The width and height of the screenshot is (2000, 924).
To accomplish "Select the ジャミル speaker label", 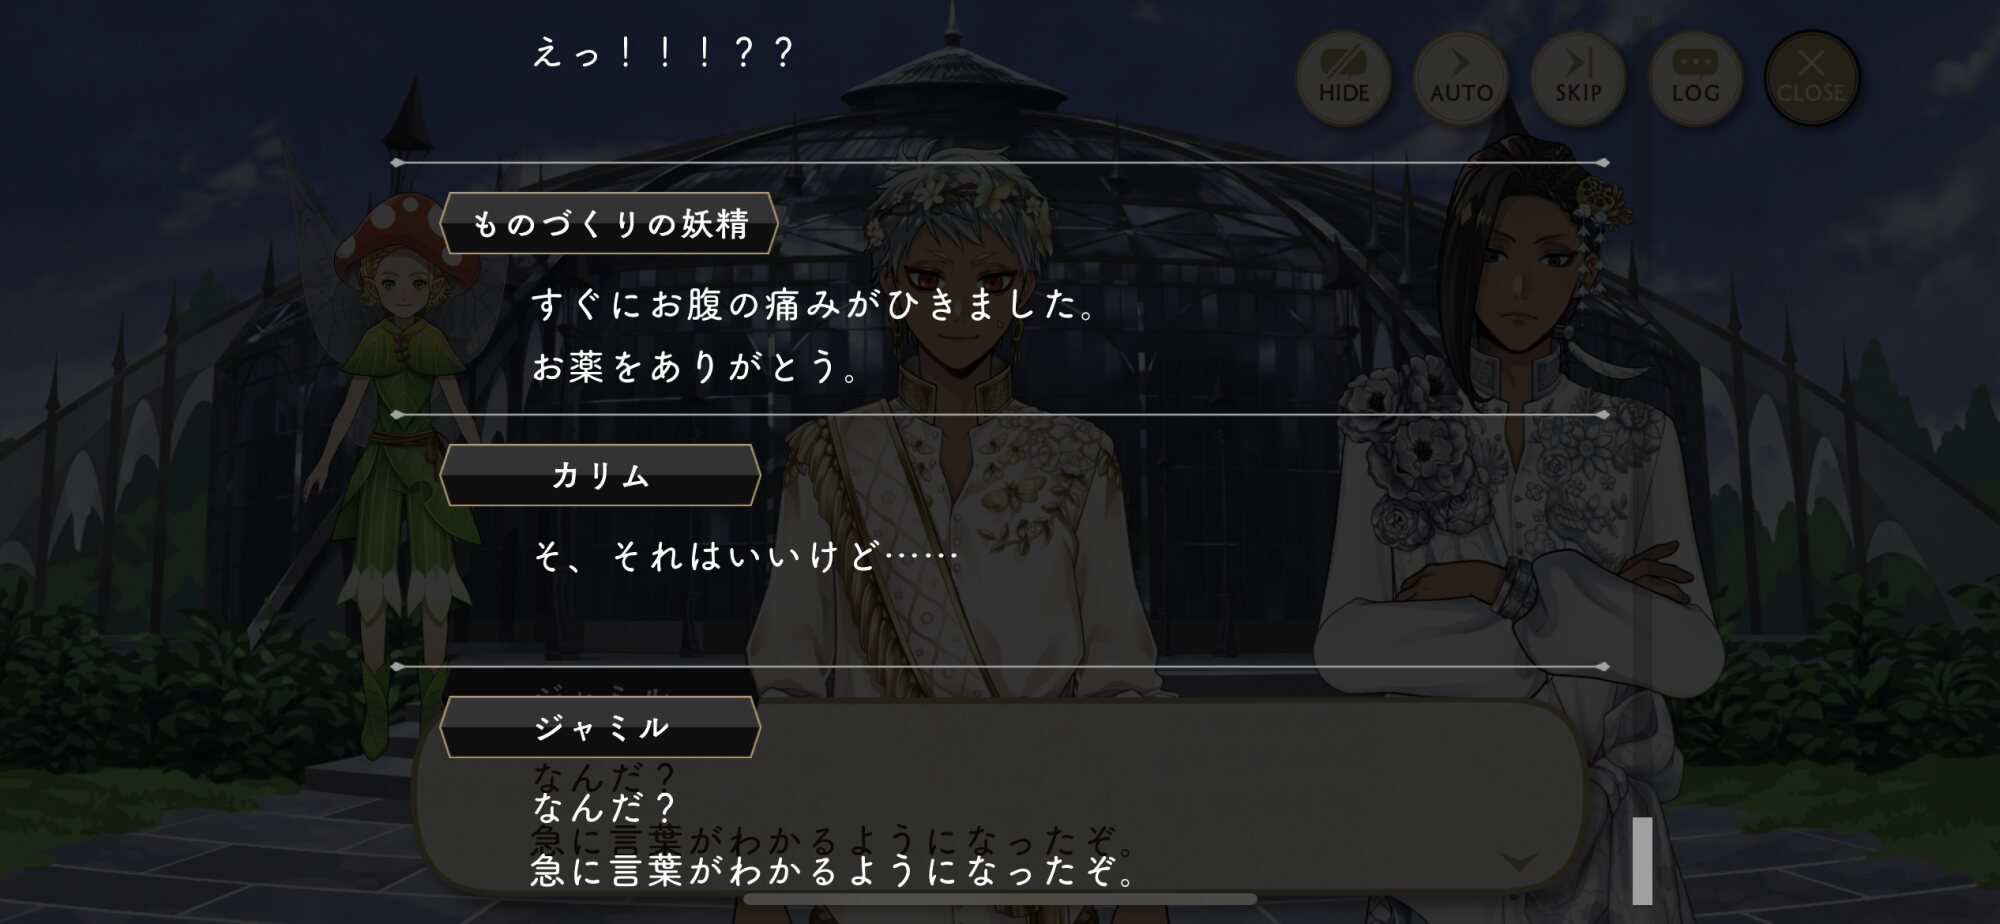I will pos(600,727).
